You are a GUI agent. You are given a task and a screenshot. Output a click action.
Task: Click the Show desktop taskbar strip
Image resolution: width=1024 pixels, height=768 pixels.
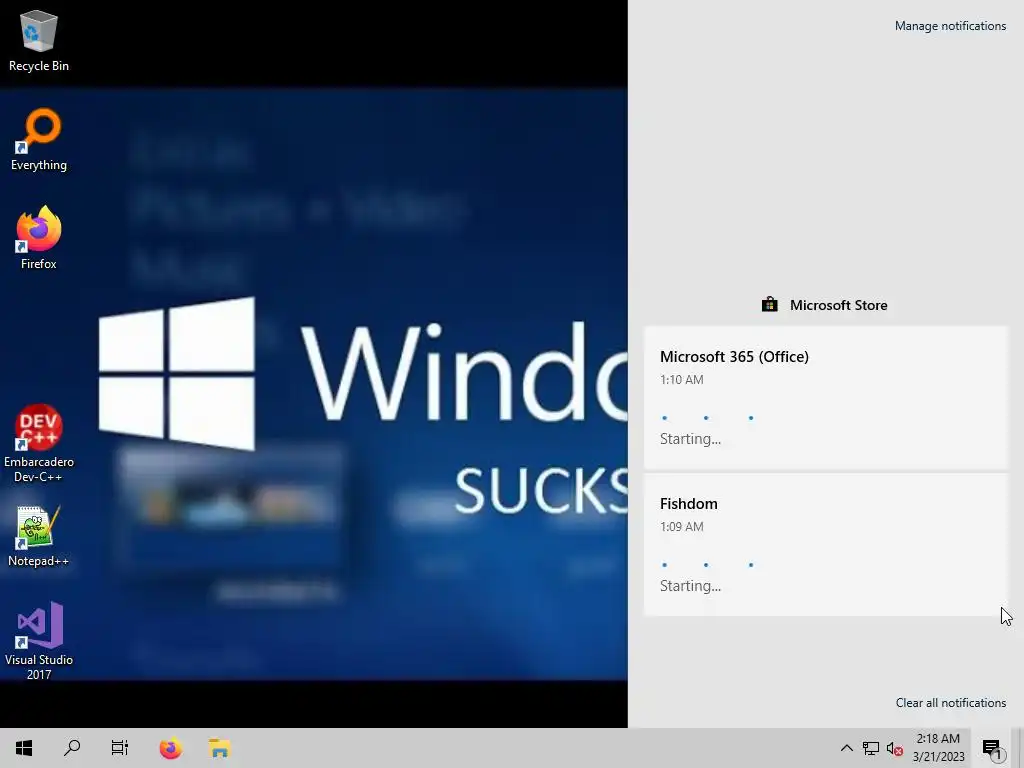click(x=1020, y=748)
